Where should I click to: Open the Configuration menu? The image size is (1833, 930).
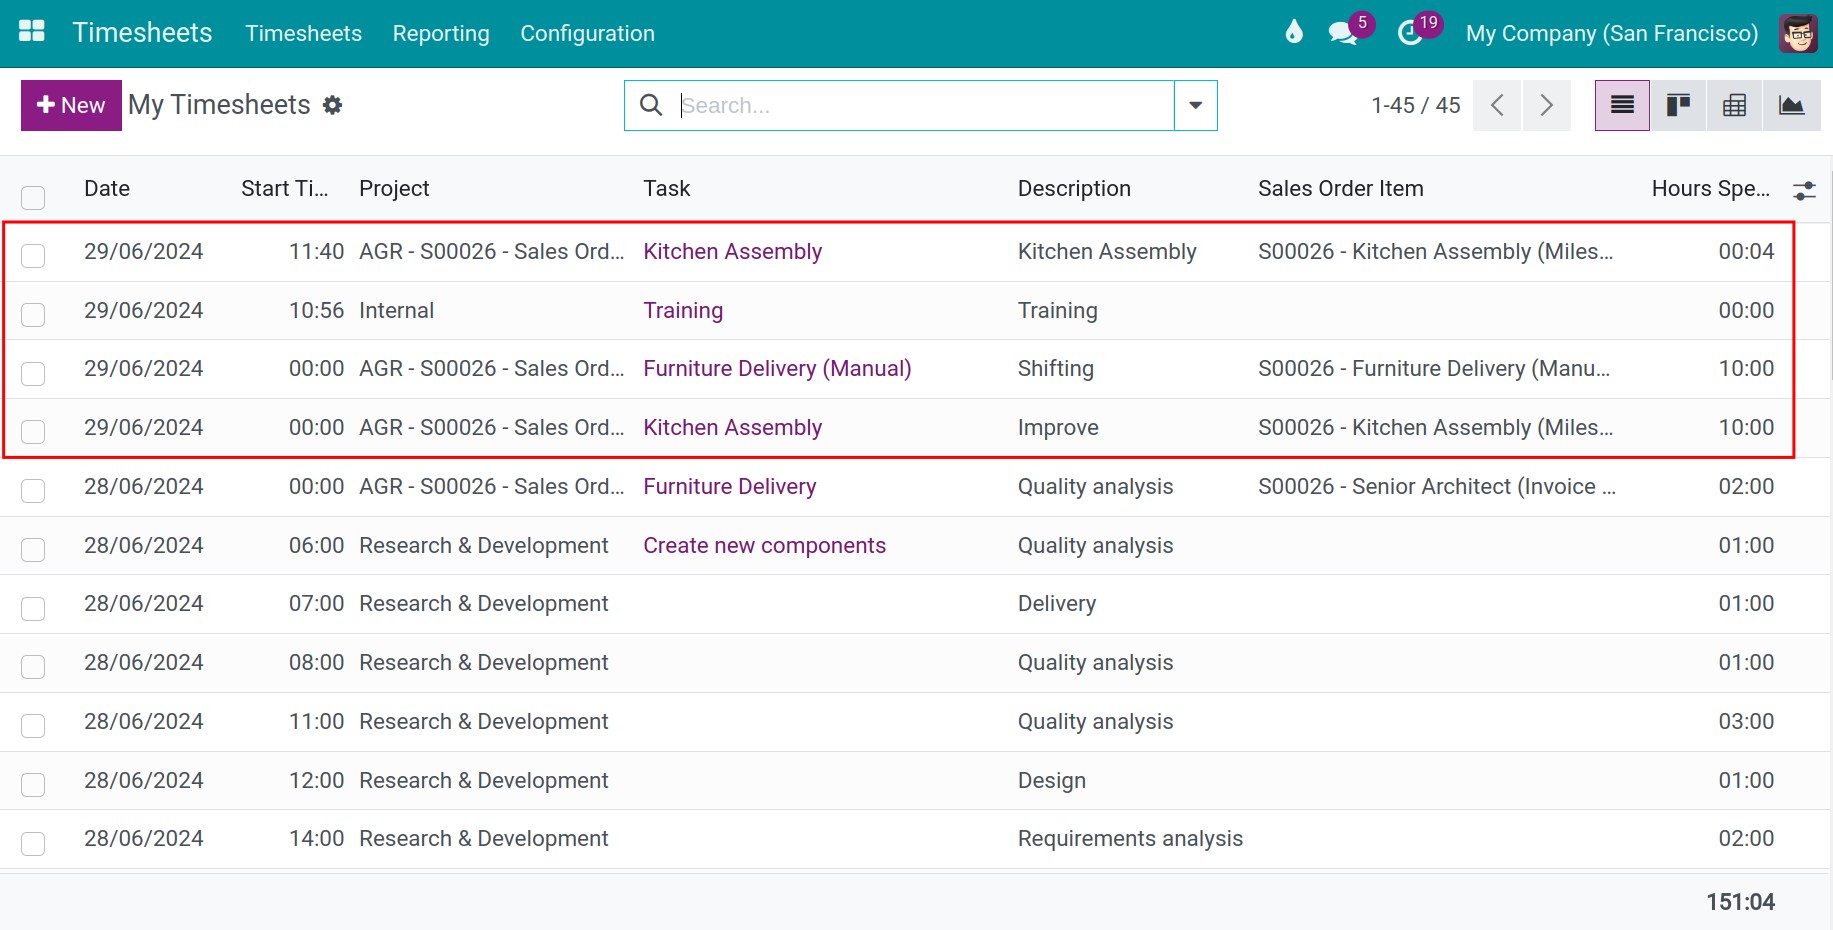[x=587, y=33]
